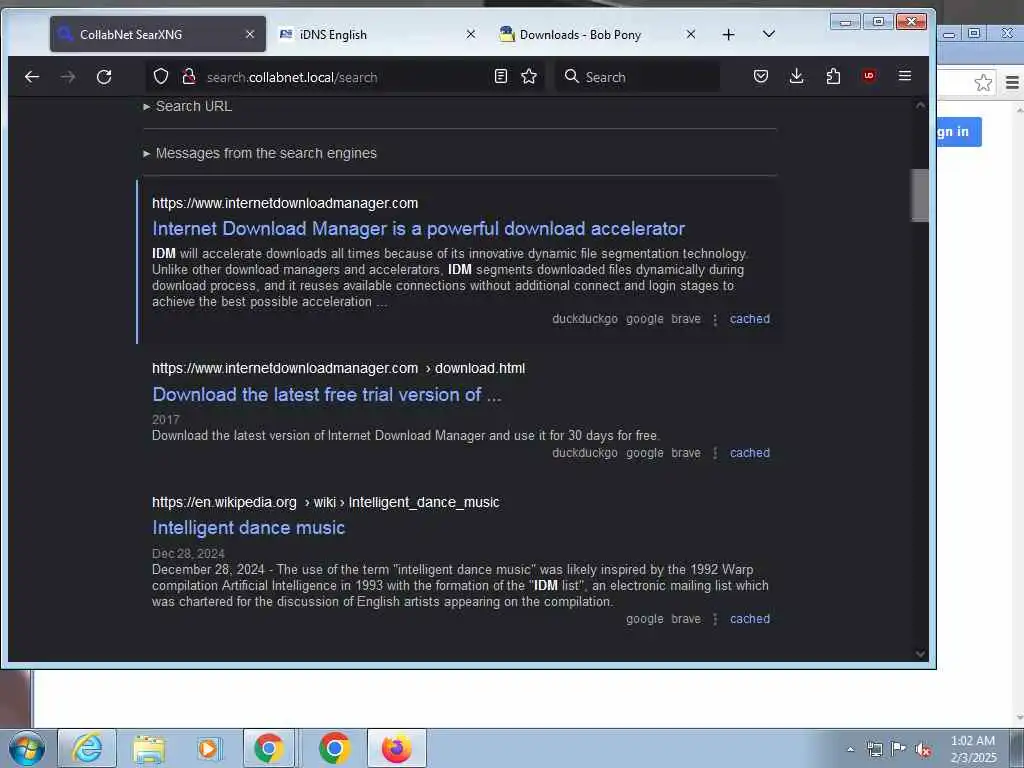Click the network tray icon
Screen dimensions: 1024x768
pos(874,749)
